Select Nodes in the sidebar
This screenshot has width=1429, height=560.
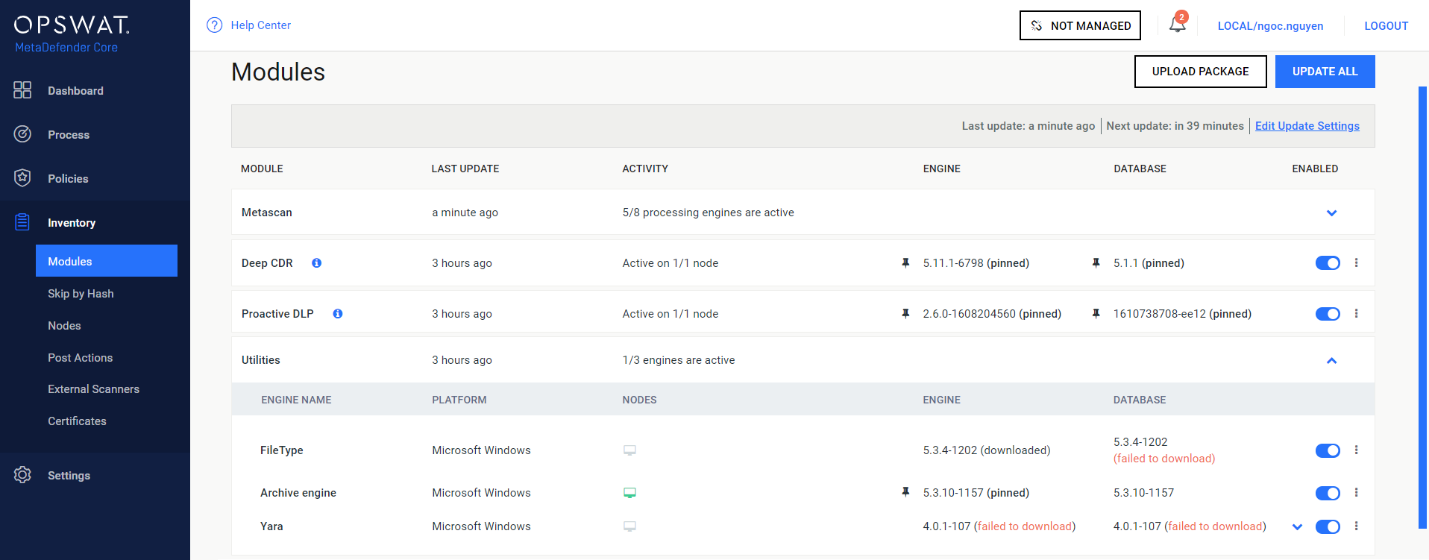click(x=64, y=326)
